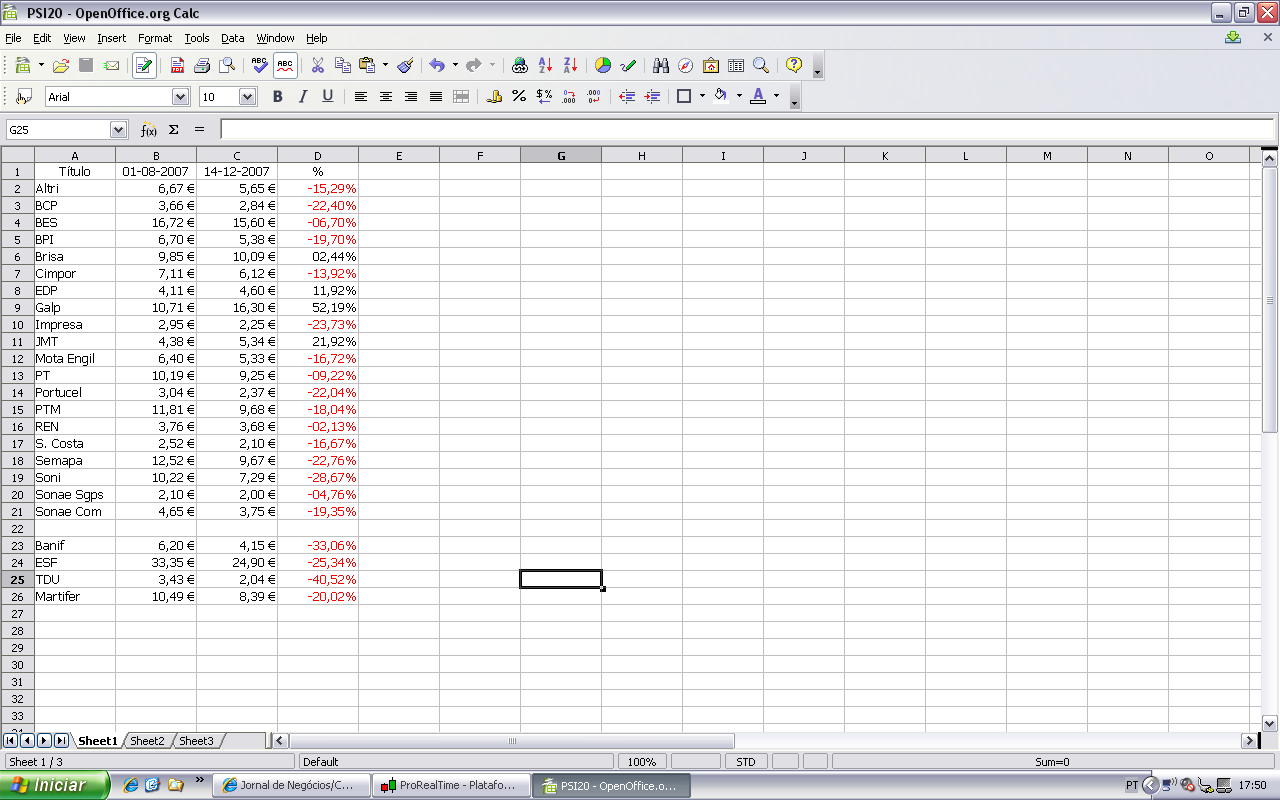Justify the cell contents

click(x=436, y=97)
